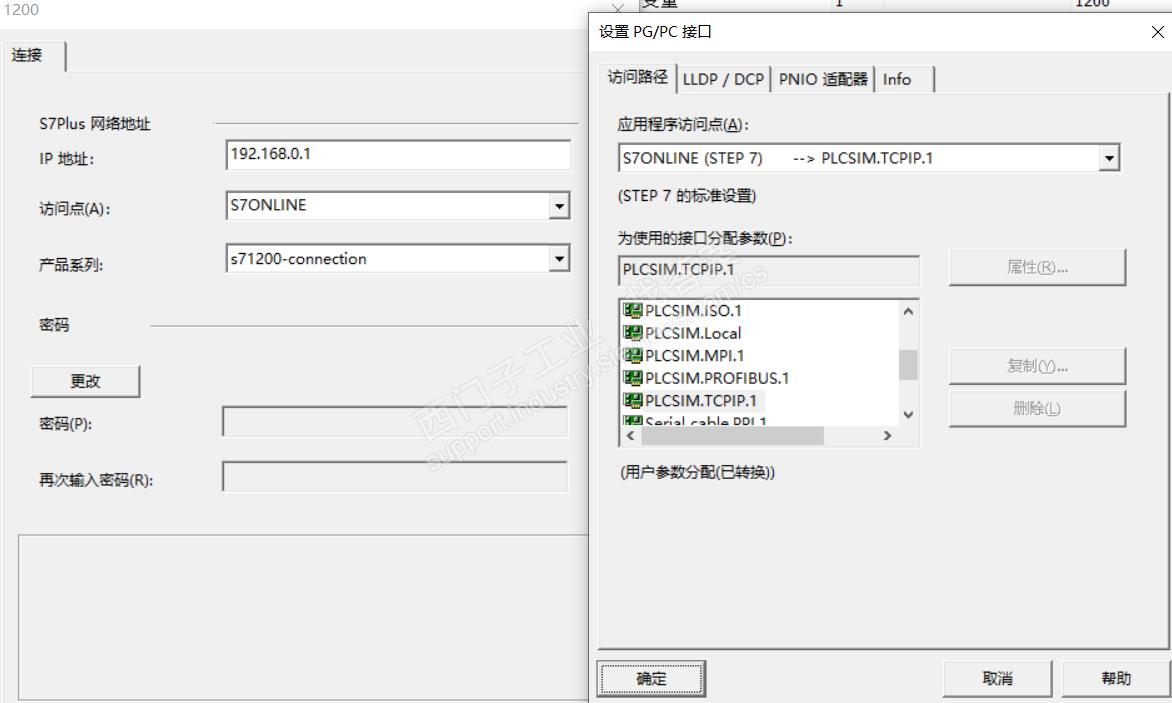Screen dimensions: 1172x703
Task: Click the PLCSIM.PROFIBUS.1 interface icon
Action: click(632, 378)
